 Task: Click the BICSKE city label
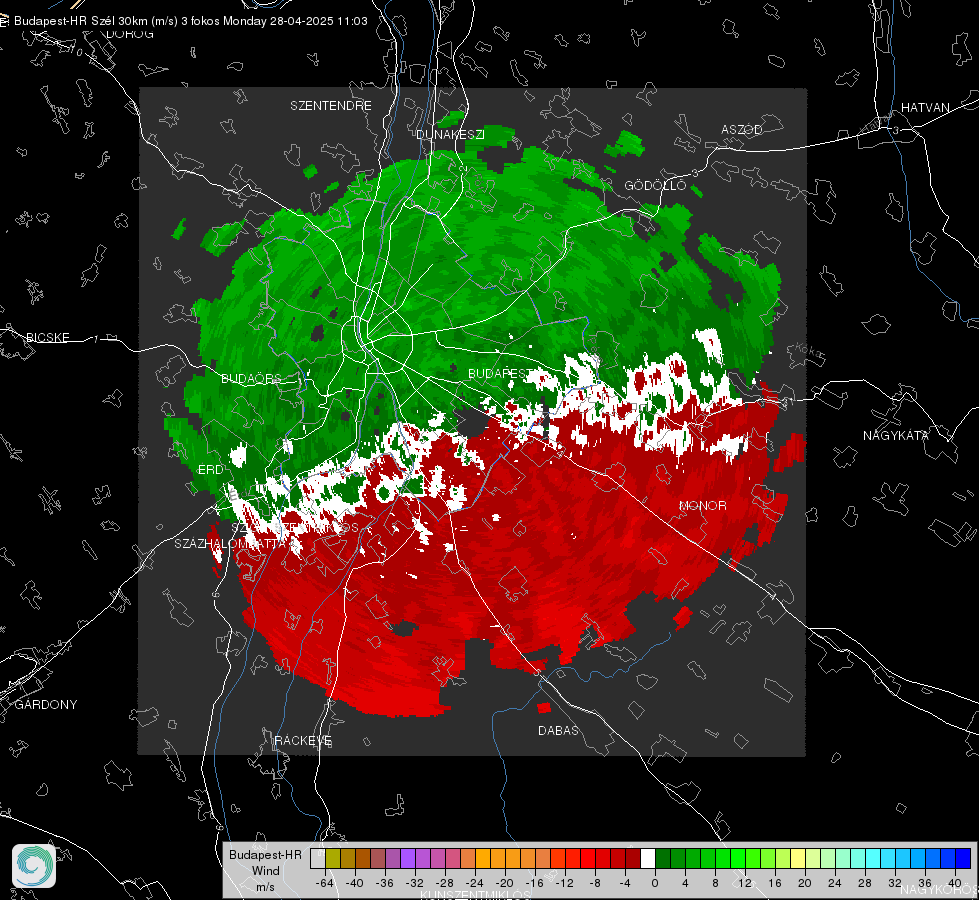click(x=48, y=337)
